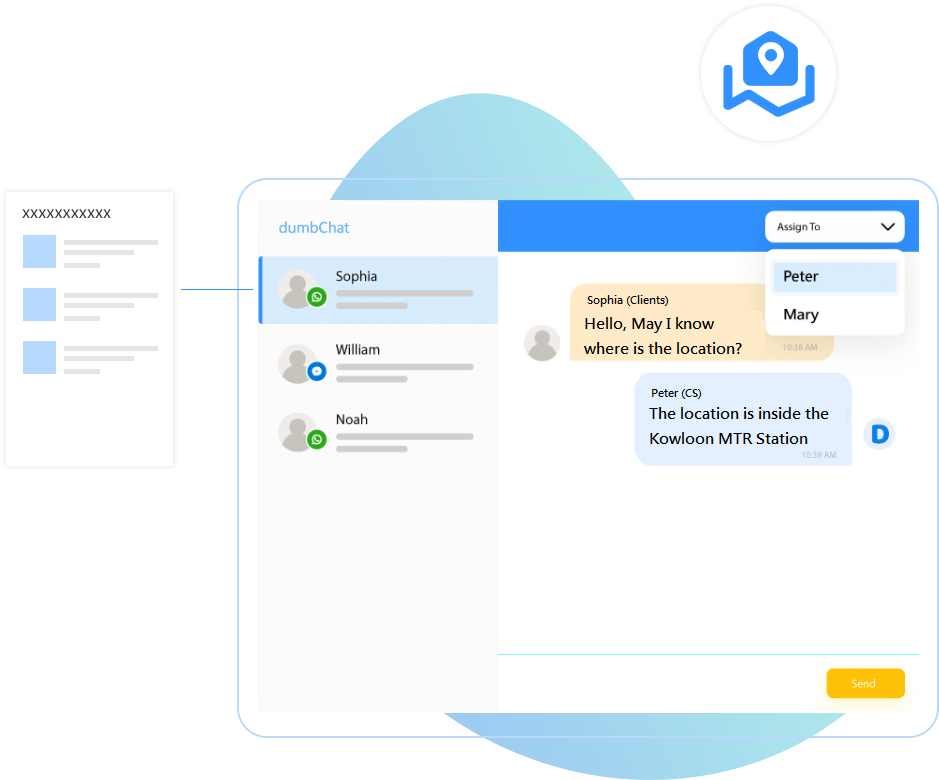The image size is (939, 780).
Task: Choose Peter from the assign list
Action: pos(834,277)
